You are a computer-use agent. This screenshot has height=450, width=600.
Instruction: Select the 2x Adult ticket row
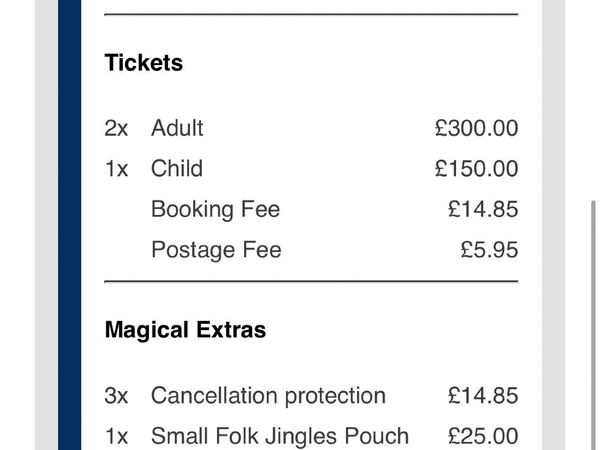pyautogui.click(x=311, y=128)
